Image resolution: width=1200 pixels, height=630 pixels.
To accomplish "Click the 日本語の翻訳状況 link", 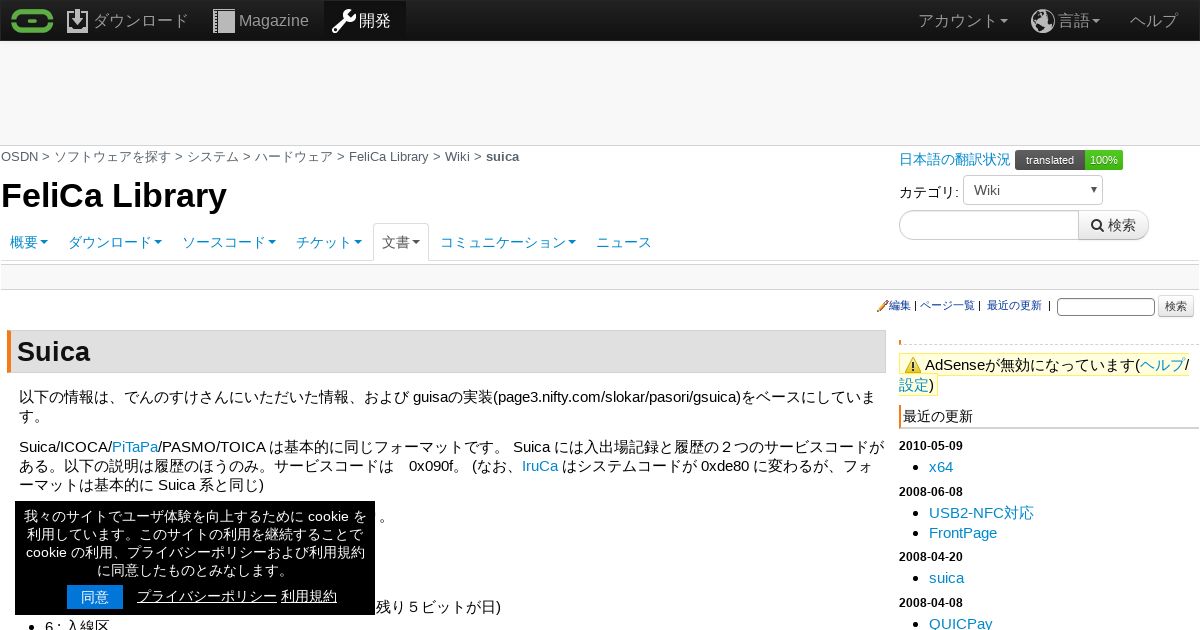I will [954, 159].
